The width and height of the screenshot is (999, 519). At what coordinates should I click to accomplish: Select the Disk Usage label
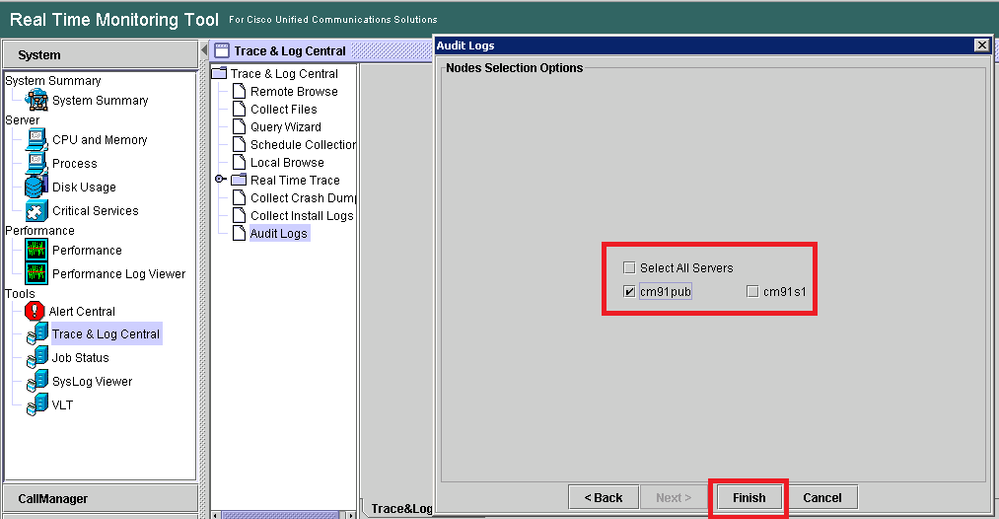(x=83, y=187)
